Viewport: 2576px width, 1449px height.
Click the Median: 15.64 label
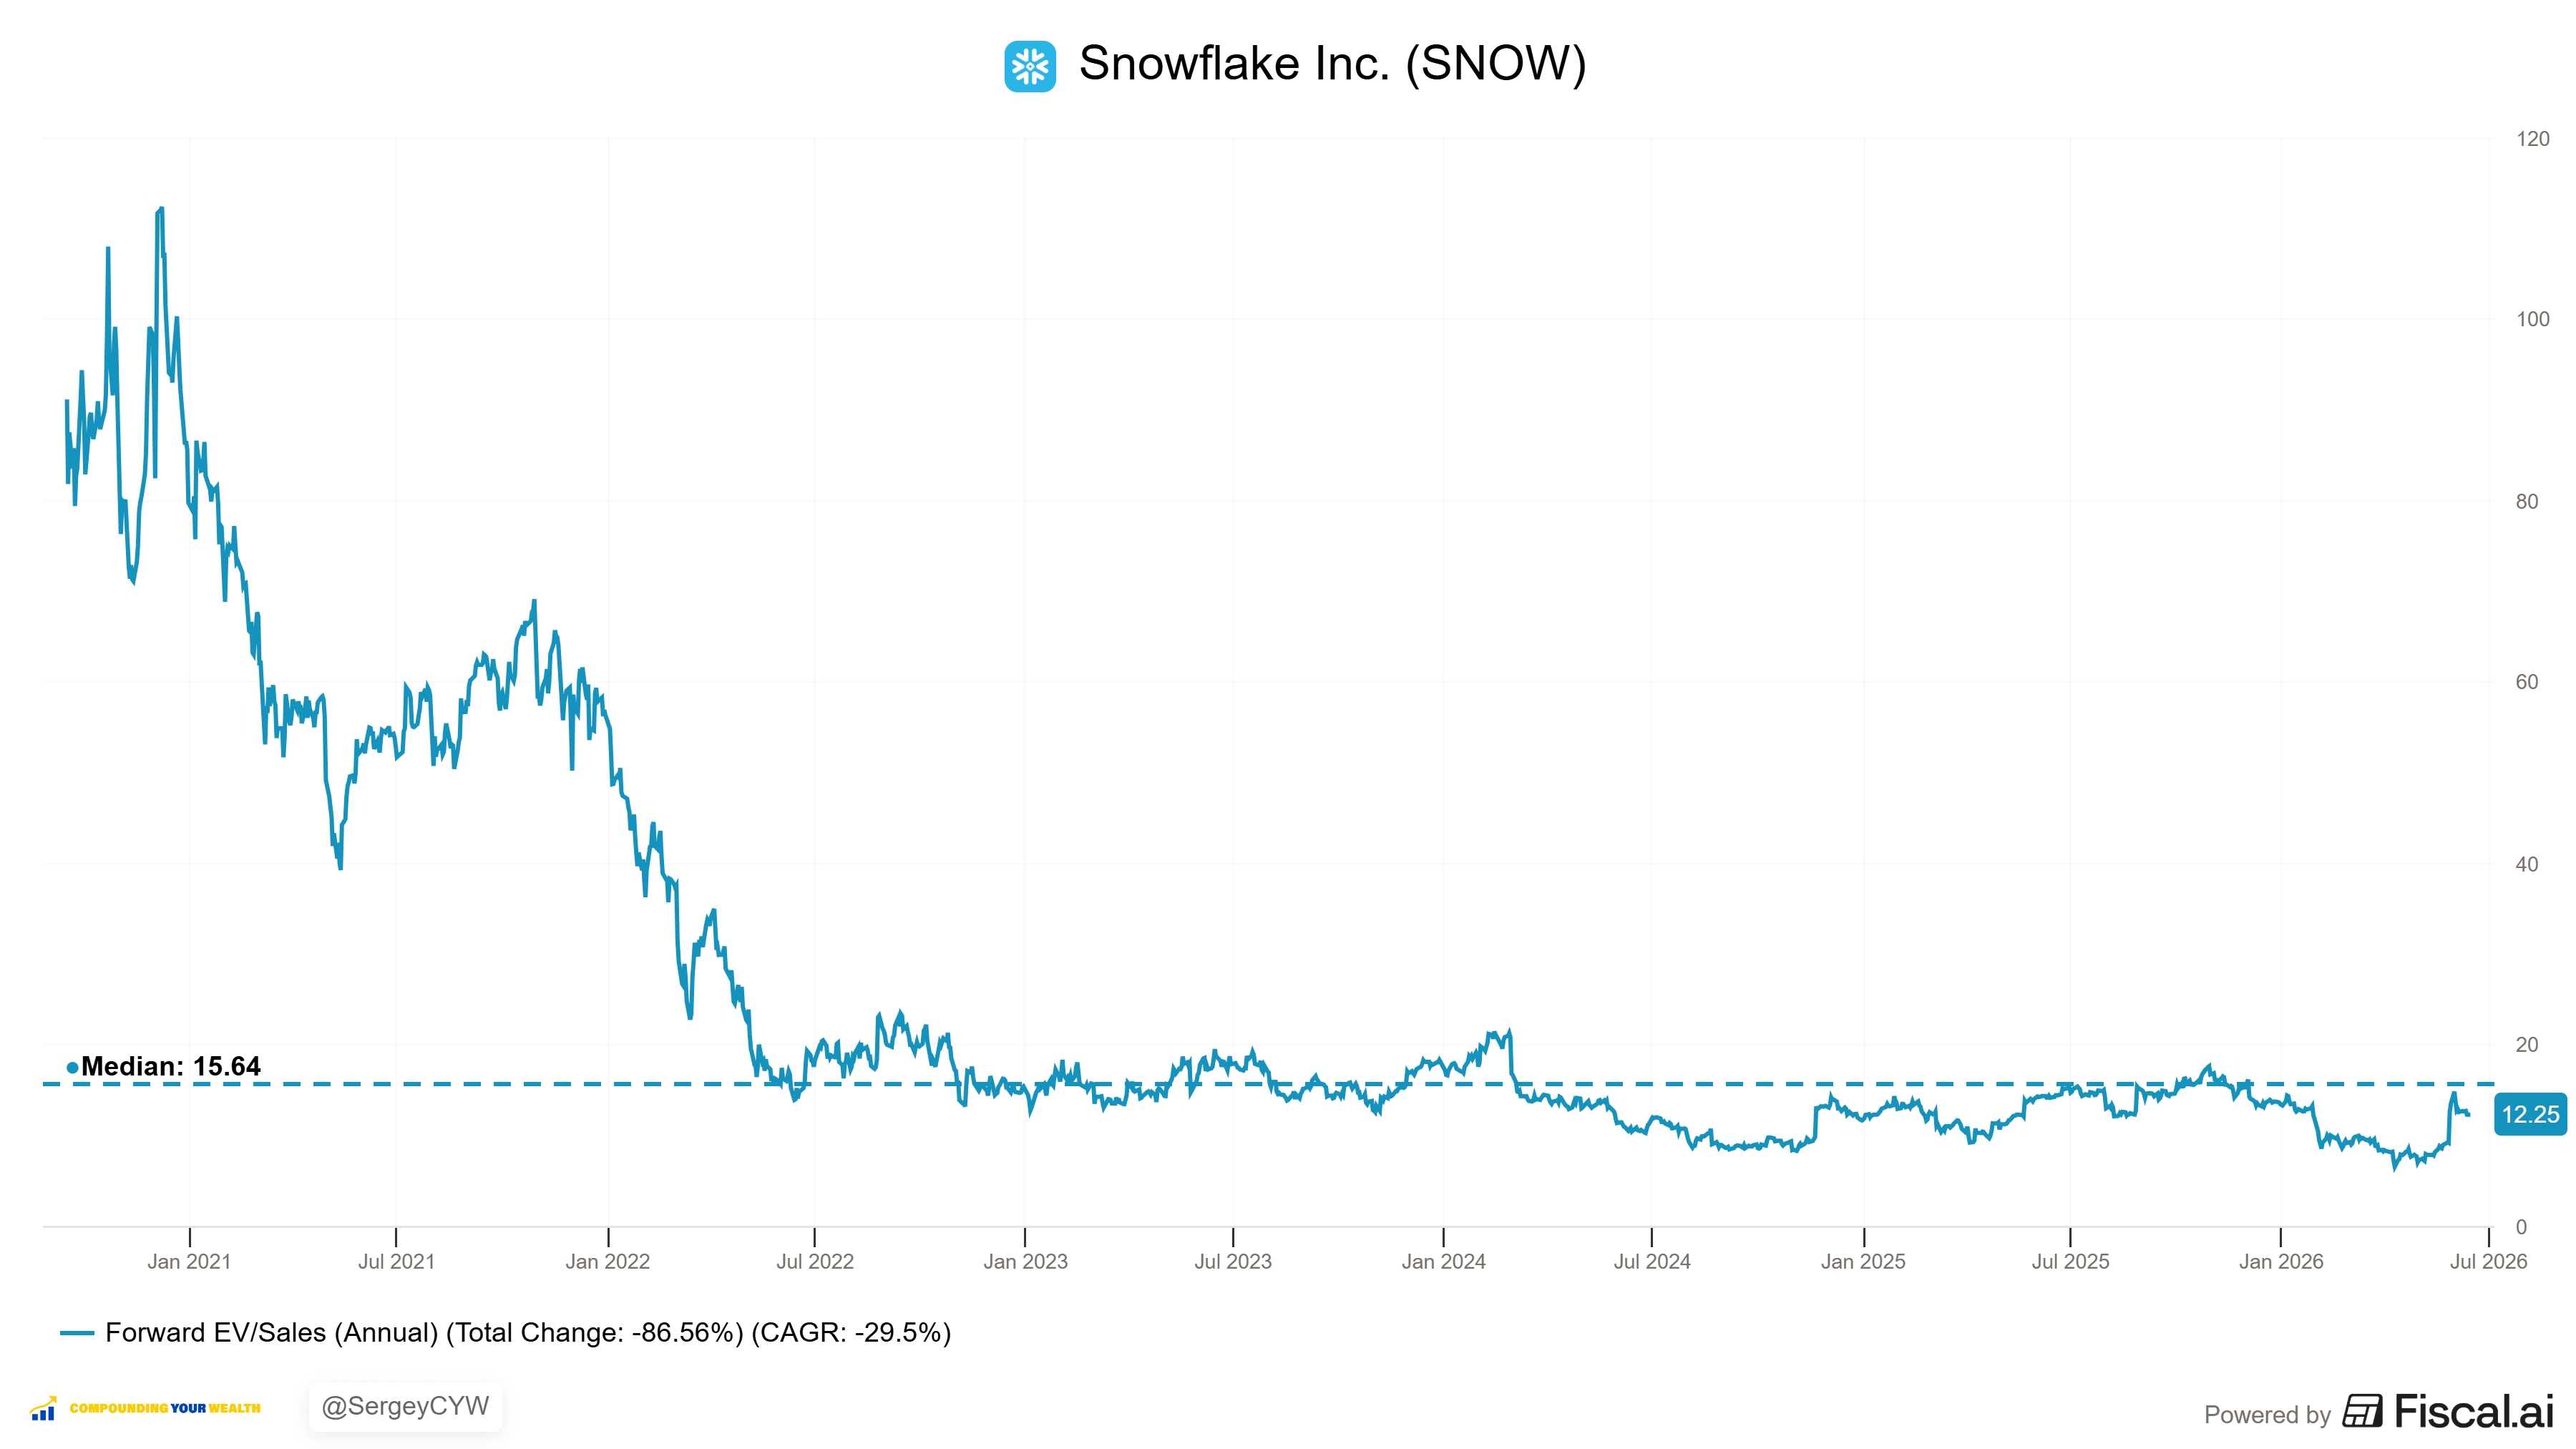(x=171, y=1066)
